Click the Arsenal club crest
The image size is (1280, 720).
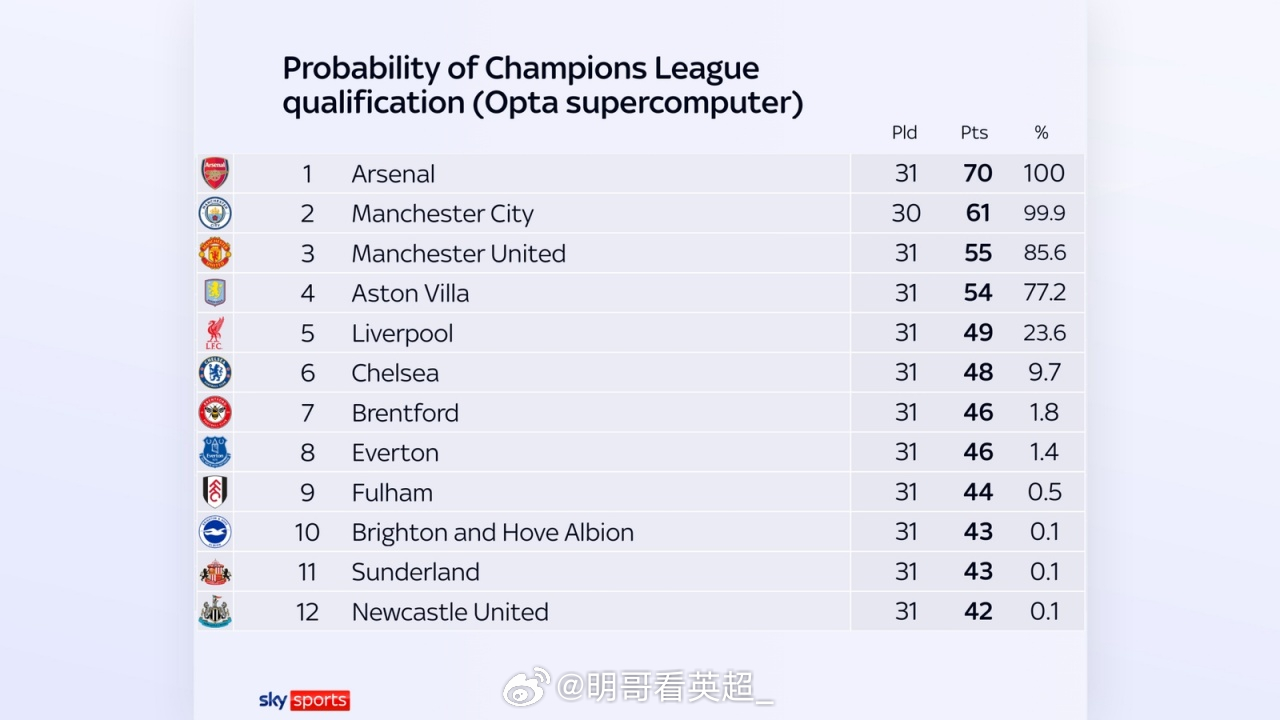click(215, 173)
